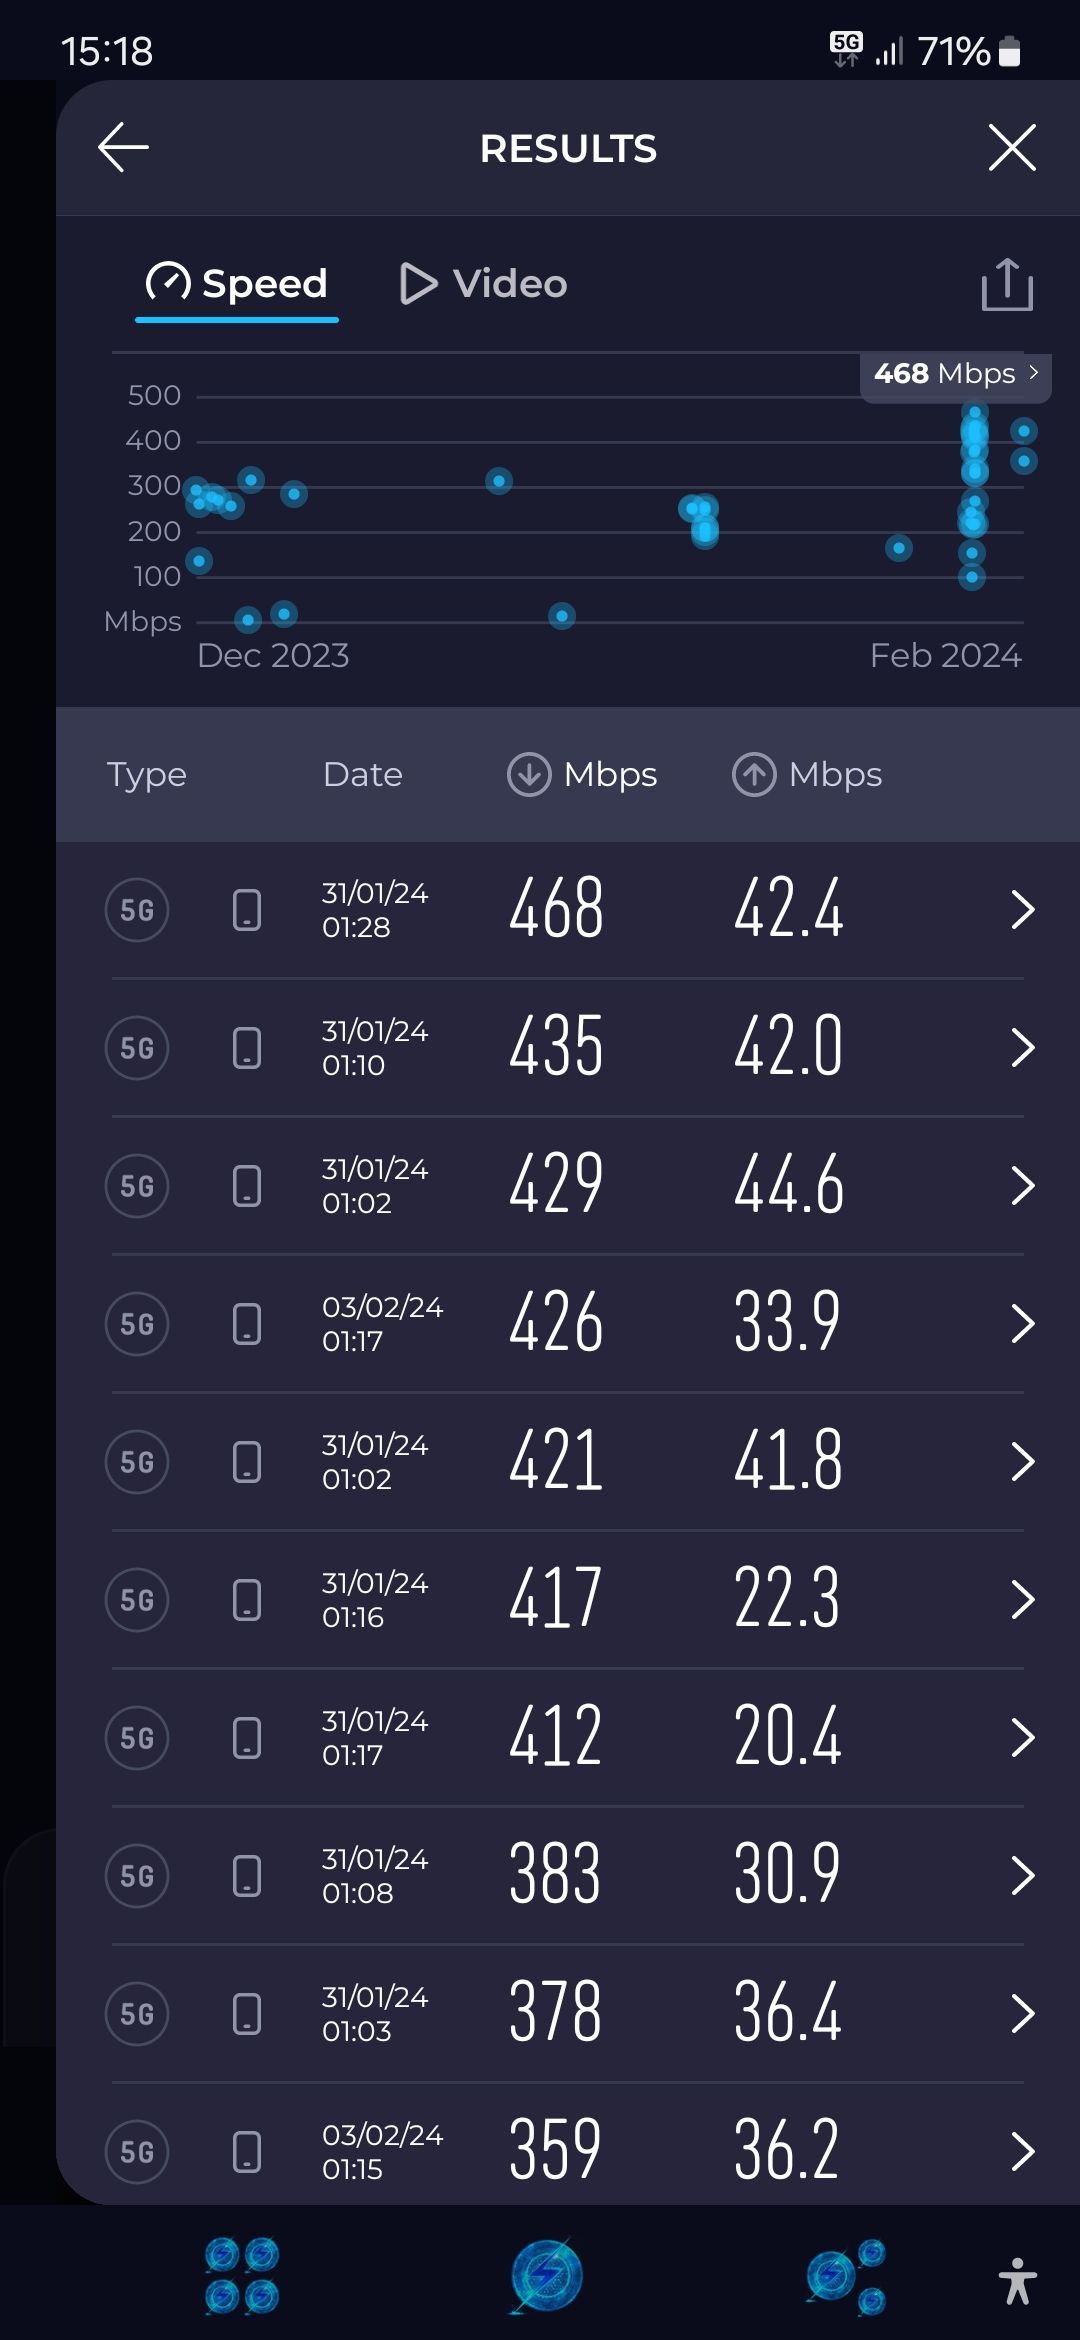Close the Results screen with X
Image resolution: width=1080 pixels, height=2340 pixels.
click(1012, 148)
